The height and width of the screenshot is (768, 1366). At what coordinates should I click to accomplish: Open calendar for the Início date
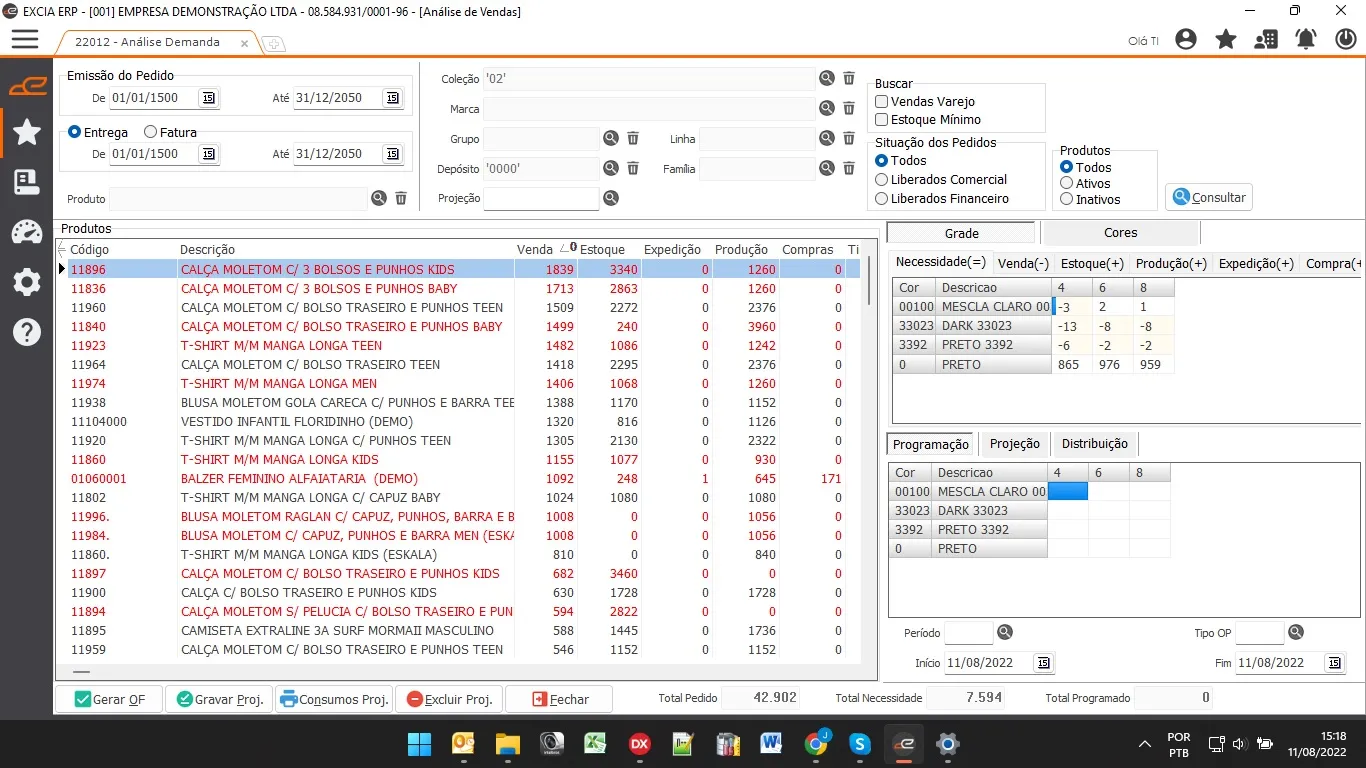1043,663
